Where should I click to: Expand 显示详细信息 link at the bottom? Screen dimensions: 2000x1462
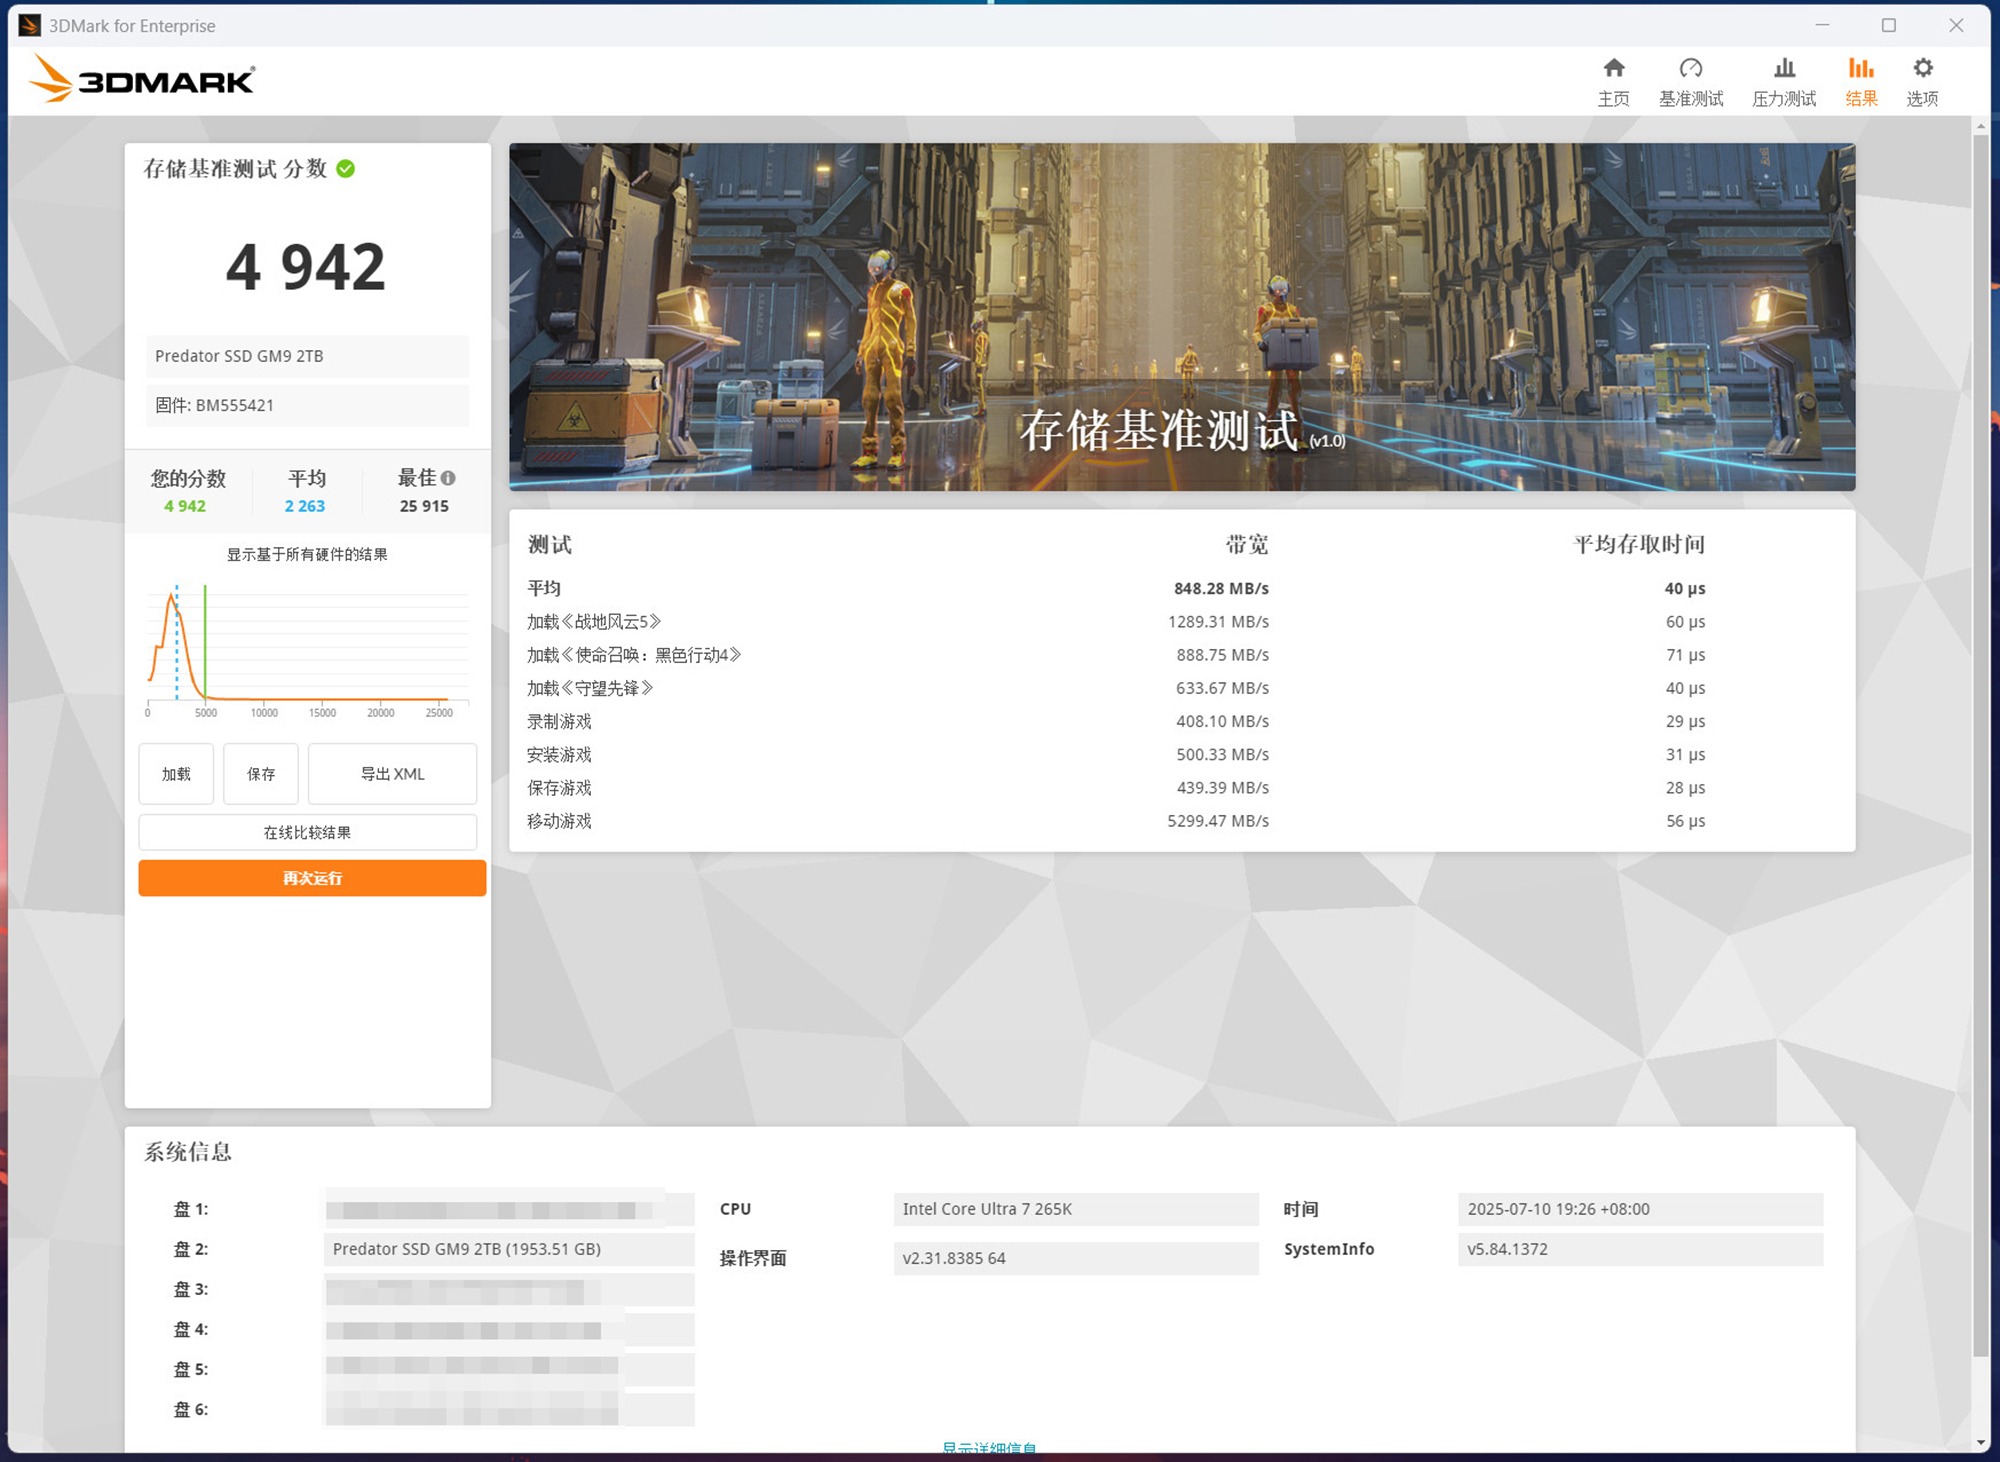click(x=988, y=1447)
